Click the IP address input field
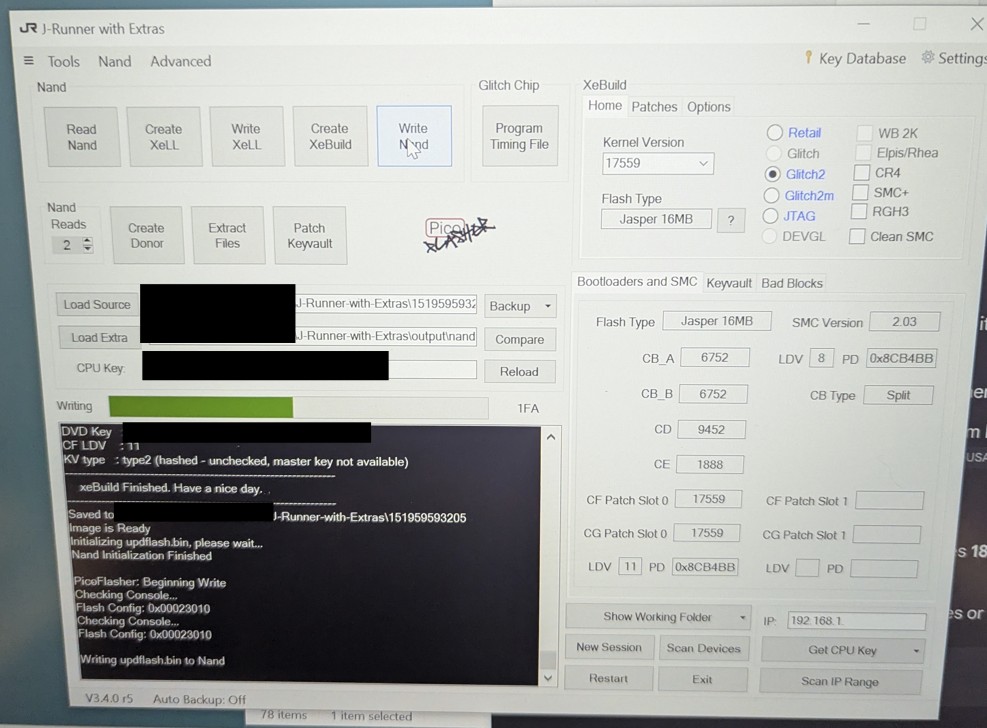 (x=856, y=621)
